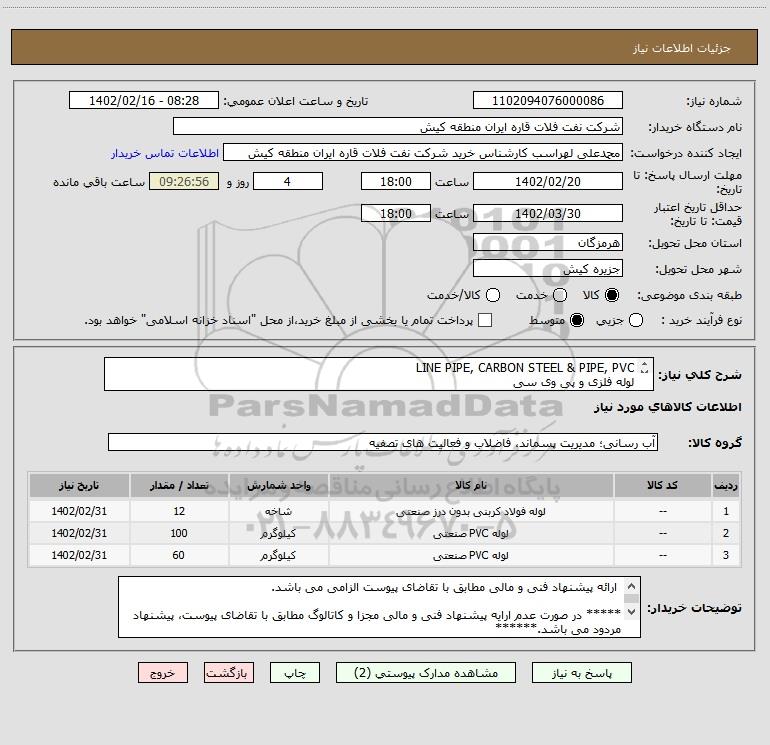Image resolution: width=770 pixels, height=745 pixels.
Task: Click row 1 need date 1402/02/31
Action: pyautogui.click(x=79, y=511)
